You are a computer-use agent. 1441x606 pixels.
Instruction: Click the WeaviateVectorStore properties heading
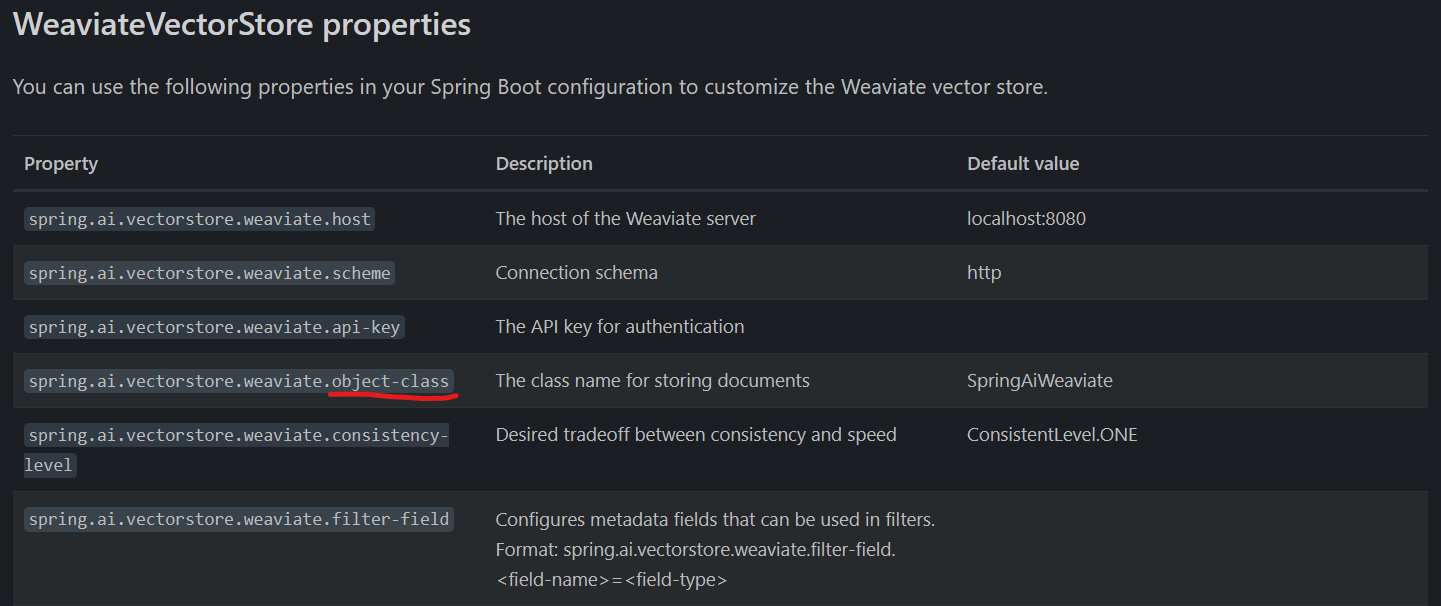(241, 24)
